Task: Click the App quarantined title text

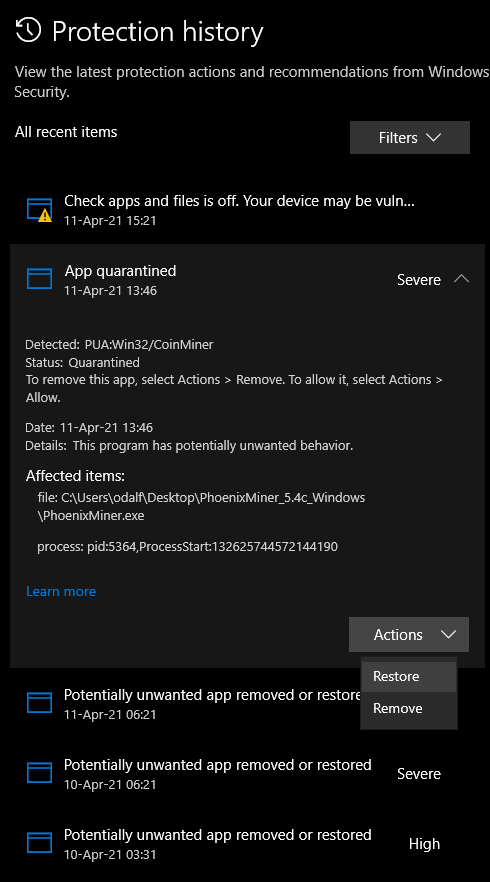Action: click(x=120, y=271)
